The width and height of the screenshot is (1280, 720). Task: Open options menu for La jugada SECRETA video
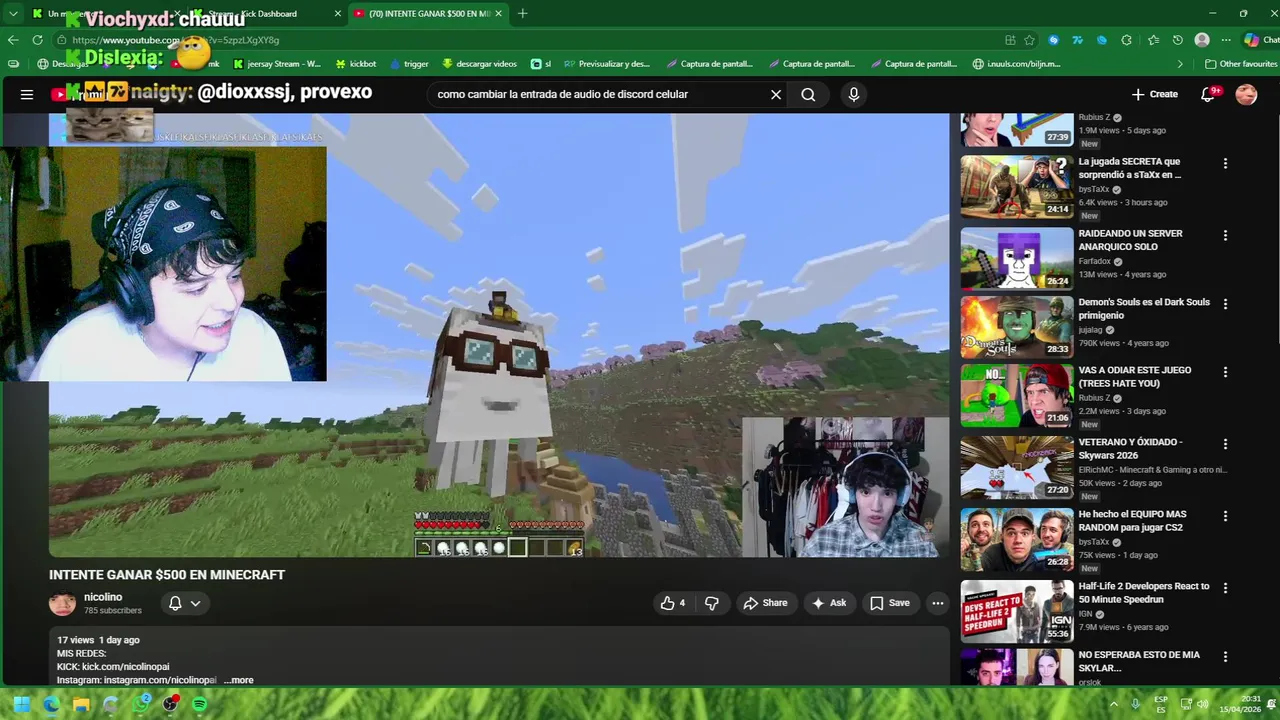pos(1225,163)
